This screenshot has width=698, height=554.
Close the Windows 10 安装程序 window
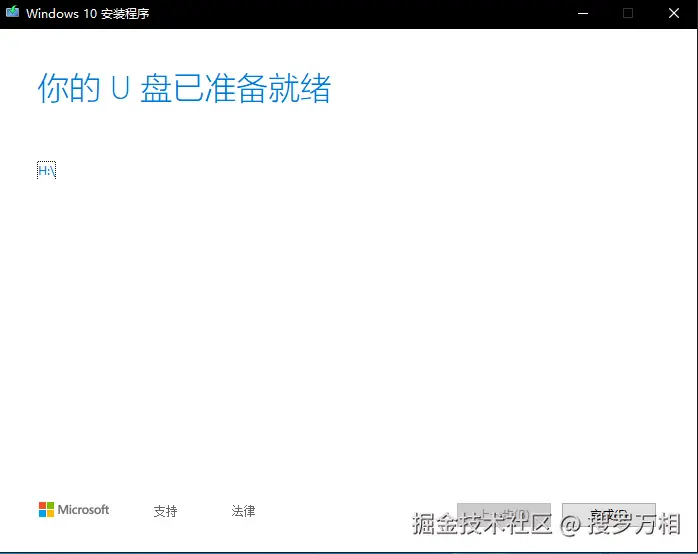click(x=674, y=13)
